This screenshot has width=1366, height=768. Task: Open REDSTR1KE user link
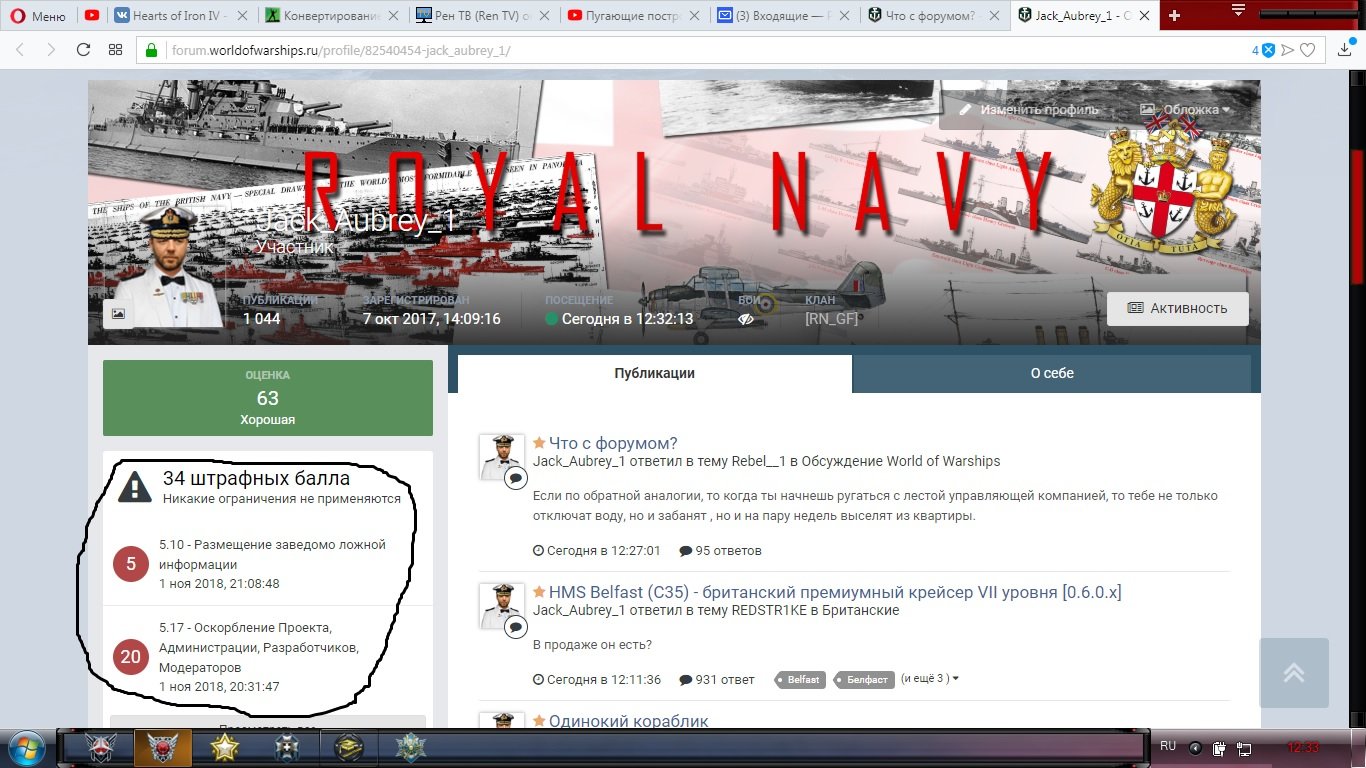[771, 610]
